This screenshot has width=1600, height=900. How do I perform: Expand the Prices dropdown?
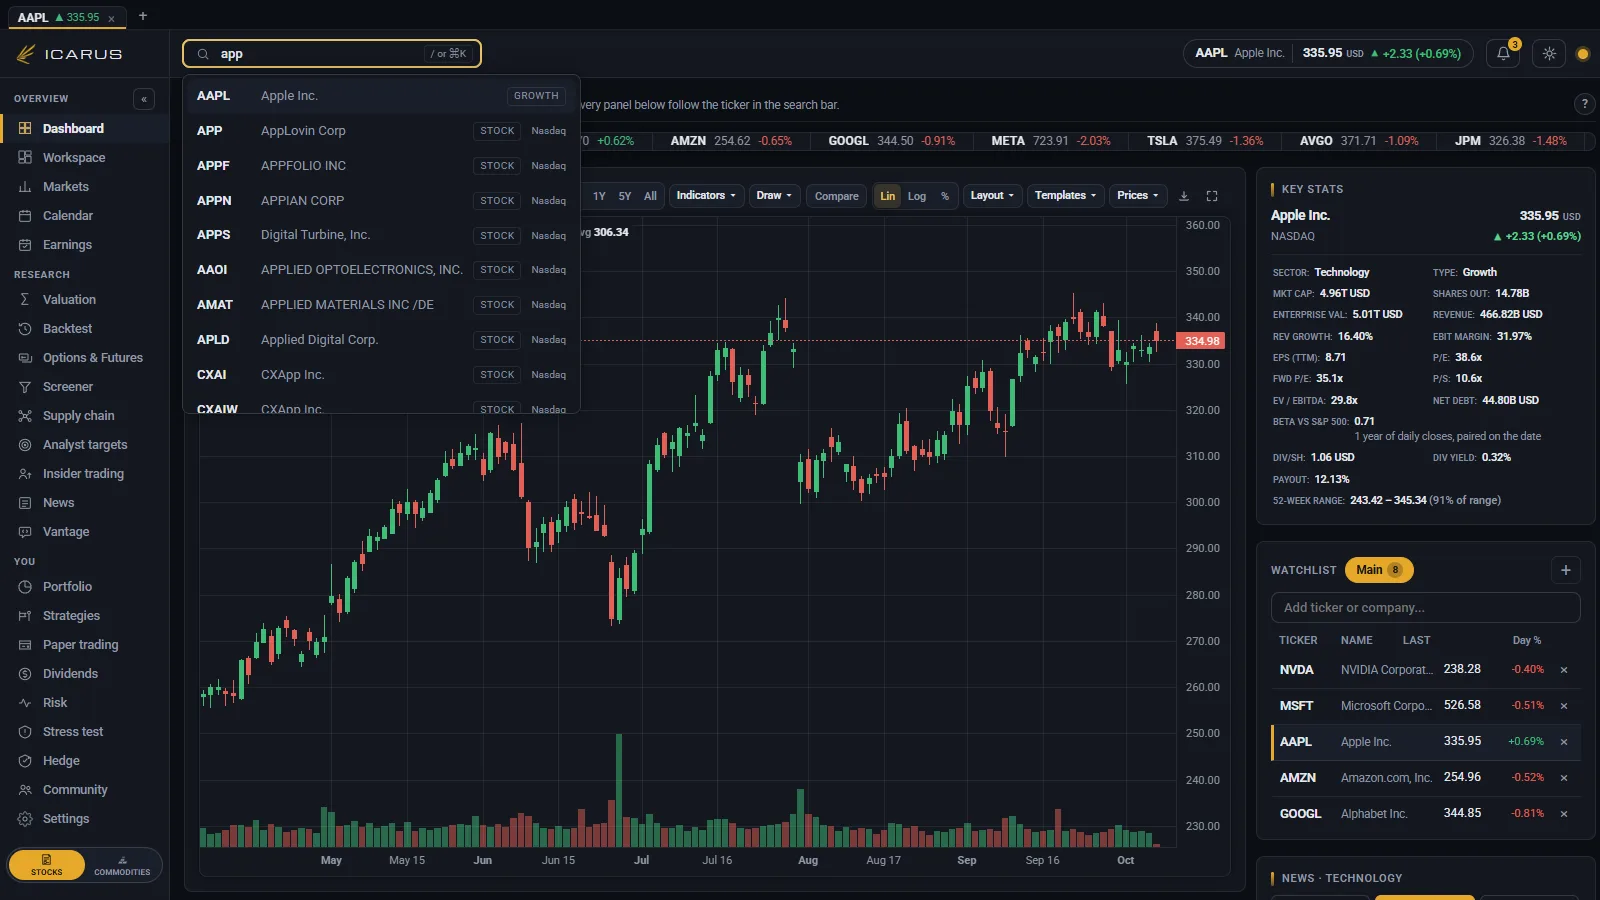click(1137, 196)
